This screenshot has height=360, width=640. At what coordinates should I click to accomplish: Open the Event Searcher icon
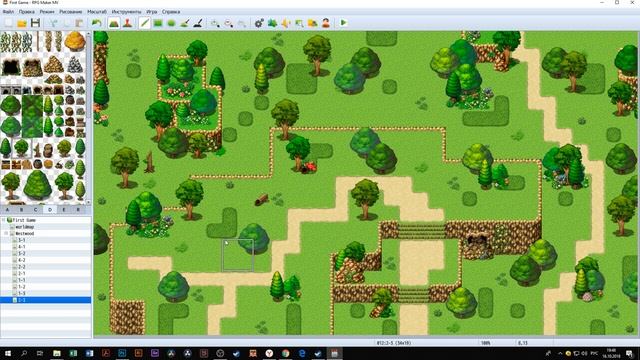click(x=299, y=23)
